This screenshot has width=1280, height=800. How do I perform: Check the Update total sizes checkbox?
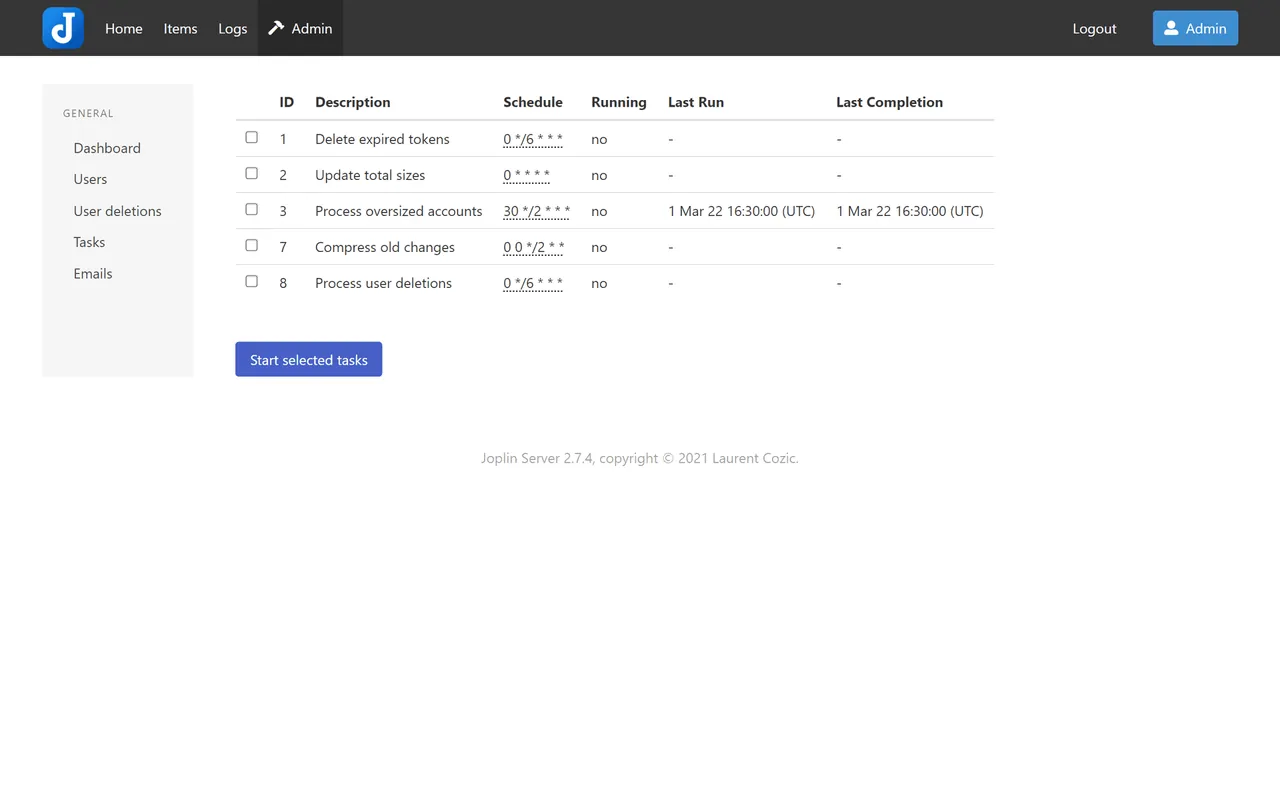252,174
